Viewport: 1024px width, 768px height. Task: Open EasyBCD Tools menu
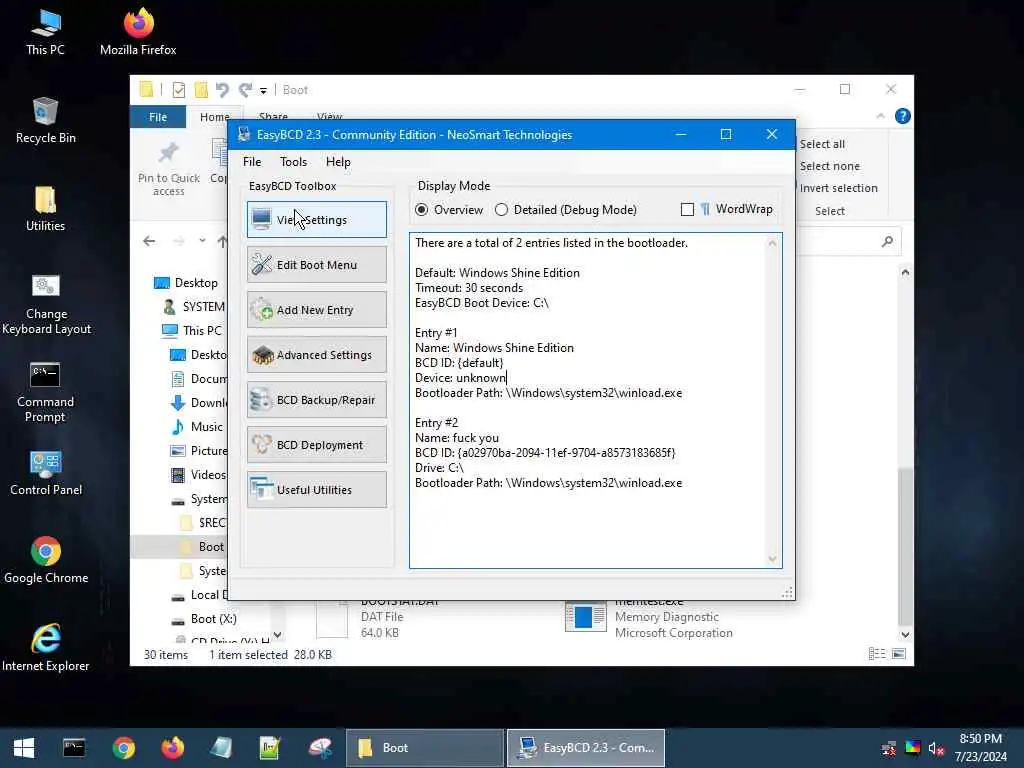coord(293,162)
